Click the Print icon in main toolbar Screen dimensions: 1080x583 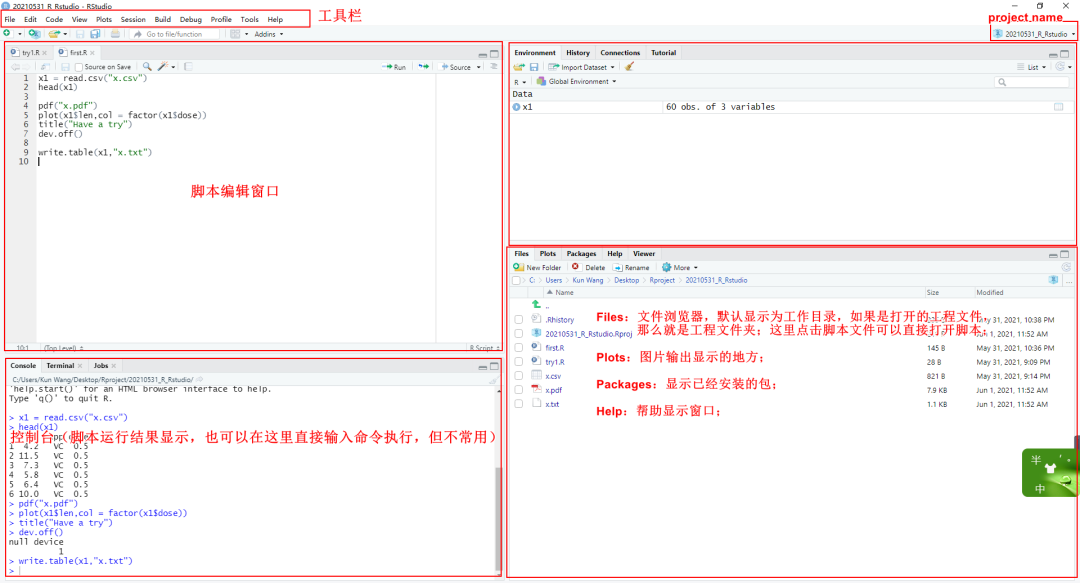point(115,34)
